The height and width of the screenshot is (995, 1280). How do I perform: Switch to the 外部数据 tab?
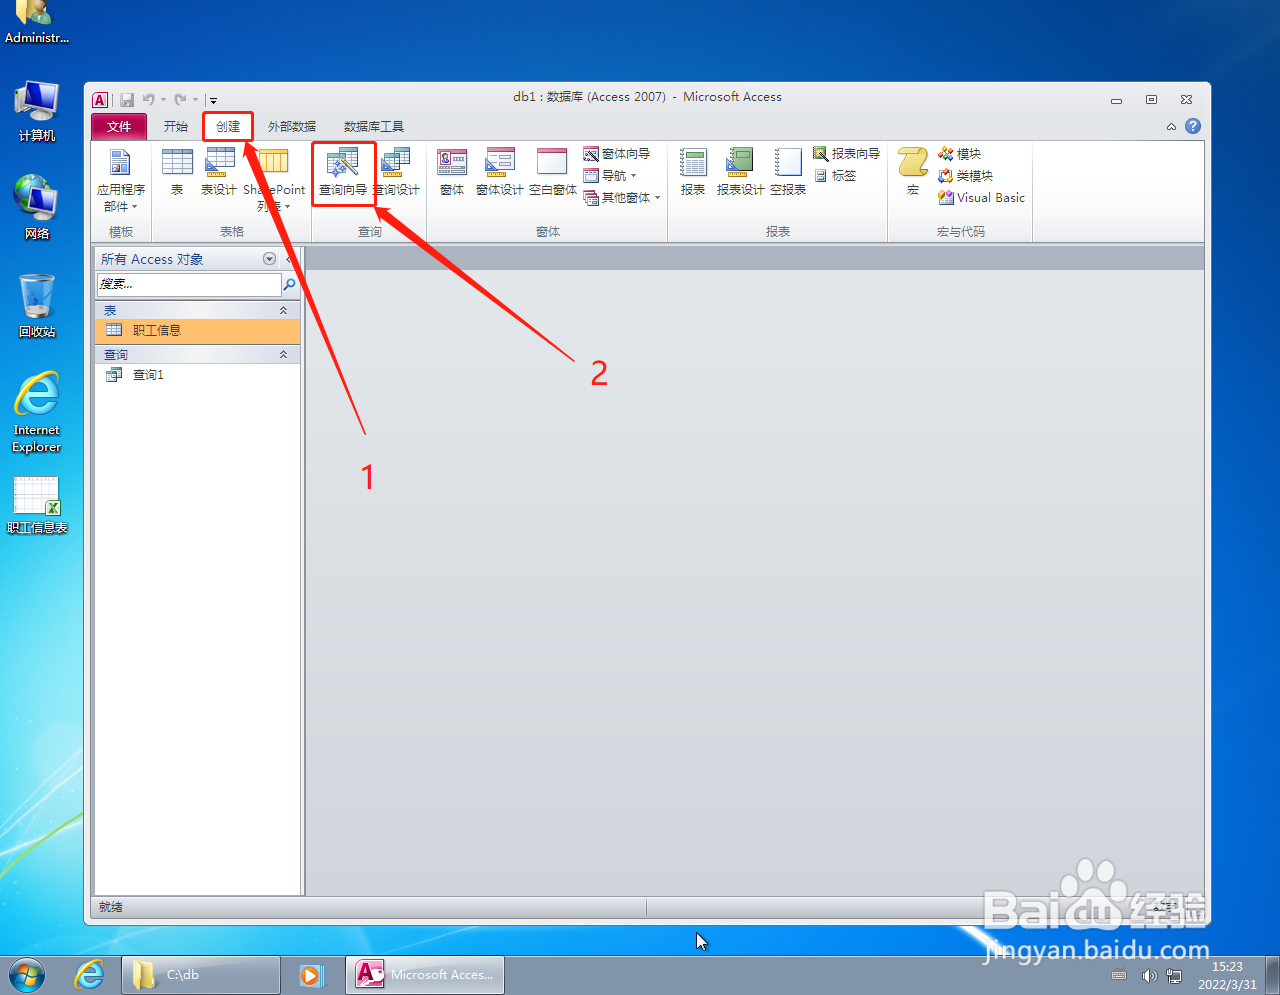pyautogui.click(x=292, y=126)
